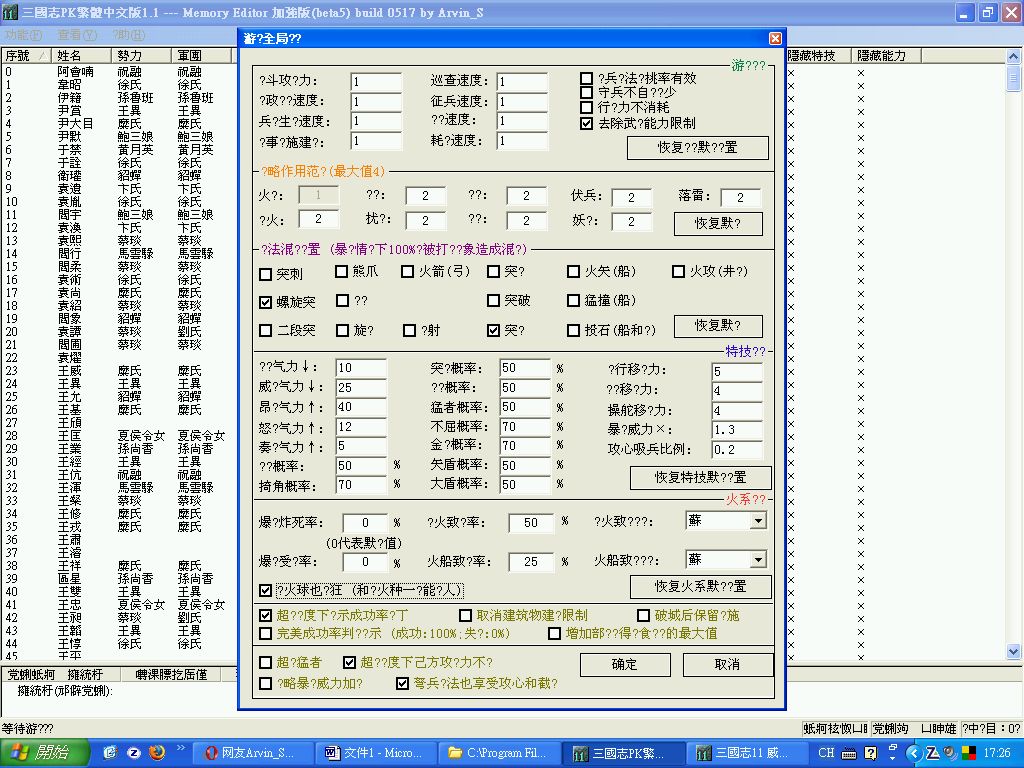Open the 查看(V) menu
This screenshot has height=768, width=1024.
pos(76,34)
